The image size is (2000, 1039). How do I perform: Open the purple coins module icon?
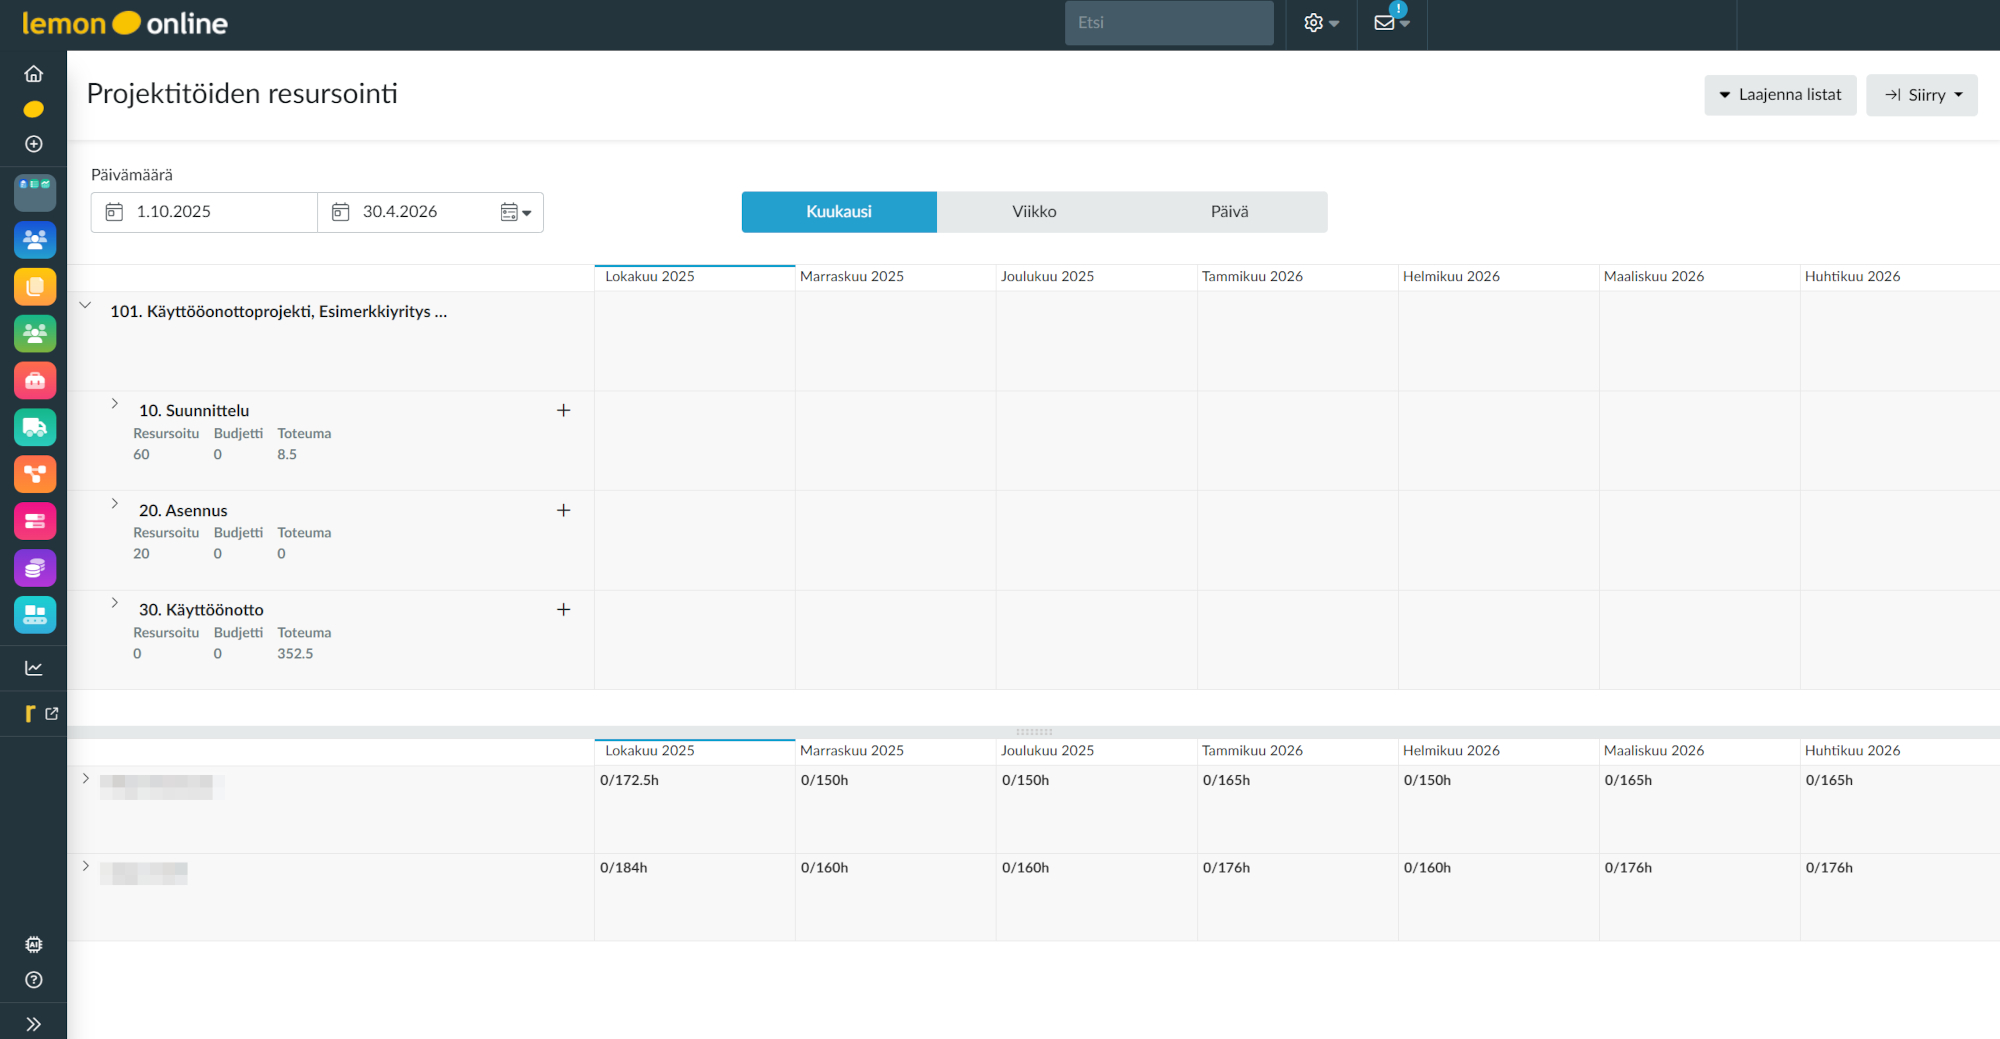pyautogui.click(x=35, y=568)
